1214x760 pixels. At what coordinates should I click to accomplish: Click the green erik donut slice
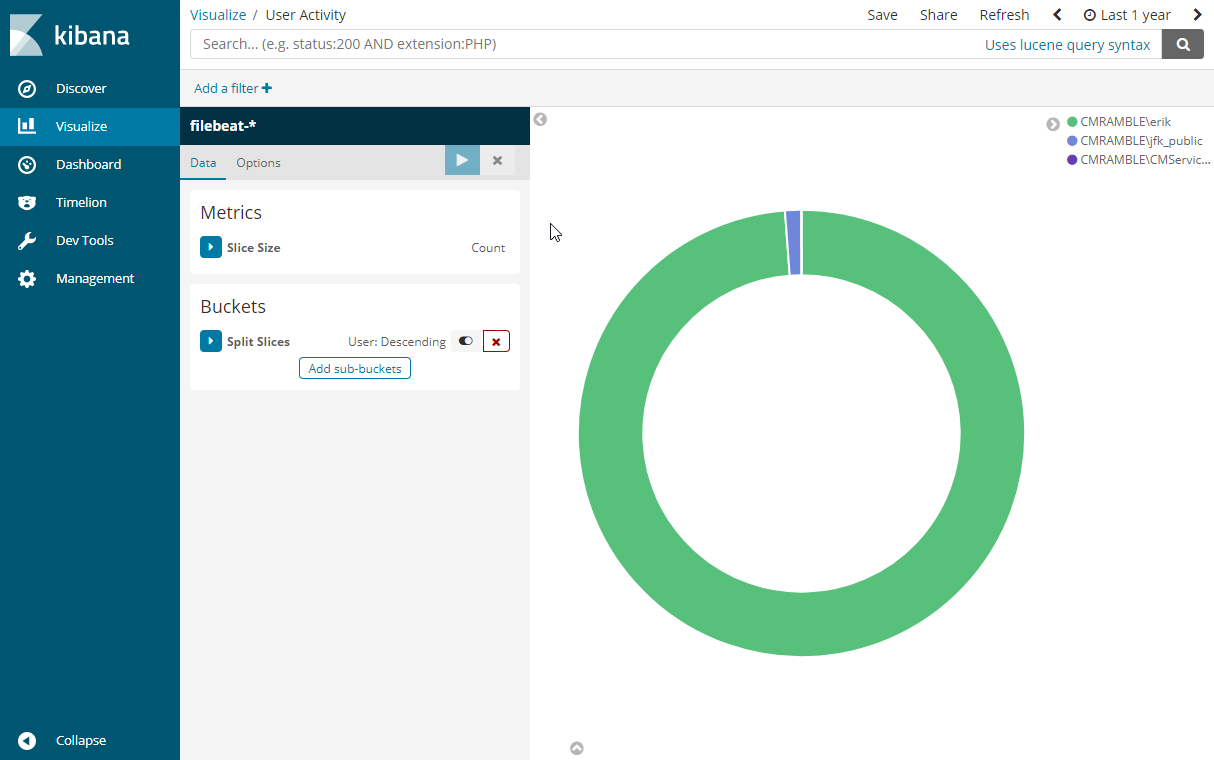801,625
